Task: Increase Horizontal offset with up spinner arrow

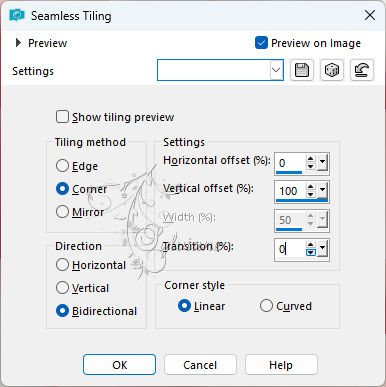Action: [311, 159]
